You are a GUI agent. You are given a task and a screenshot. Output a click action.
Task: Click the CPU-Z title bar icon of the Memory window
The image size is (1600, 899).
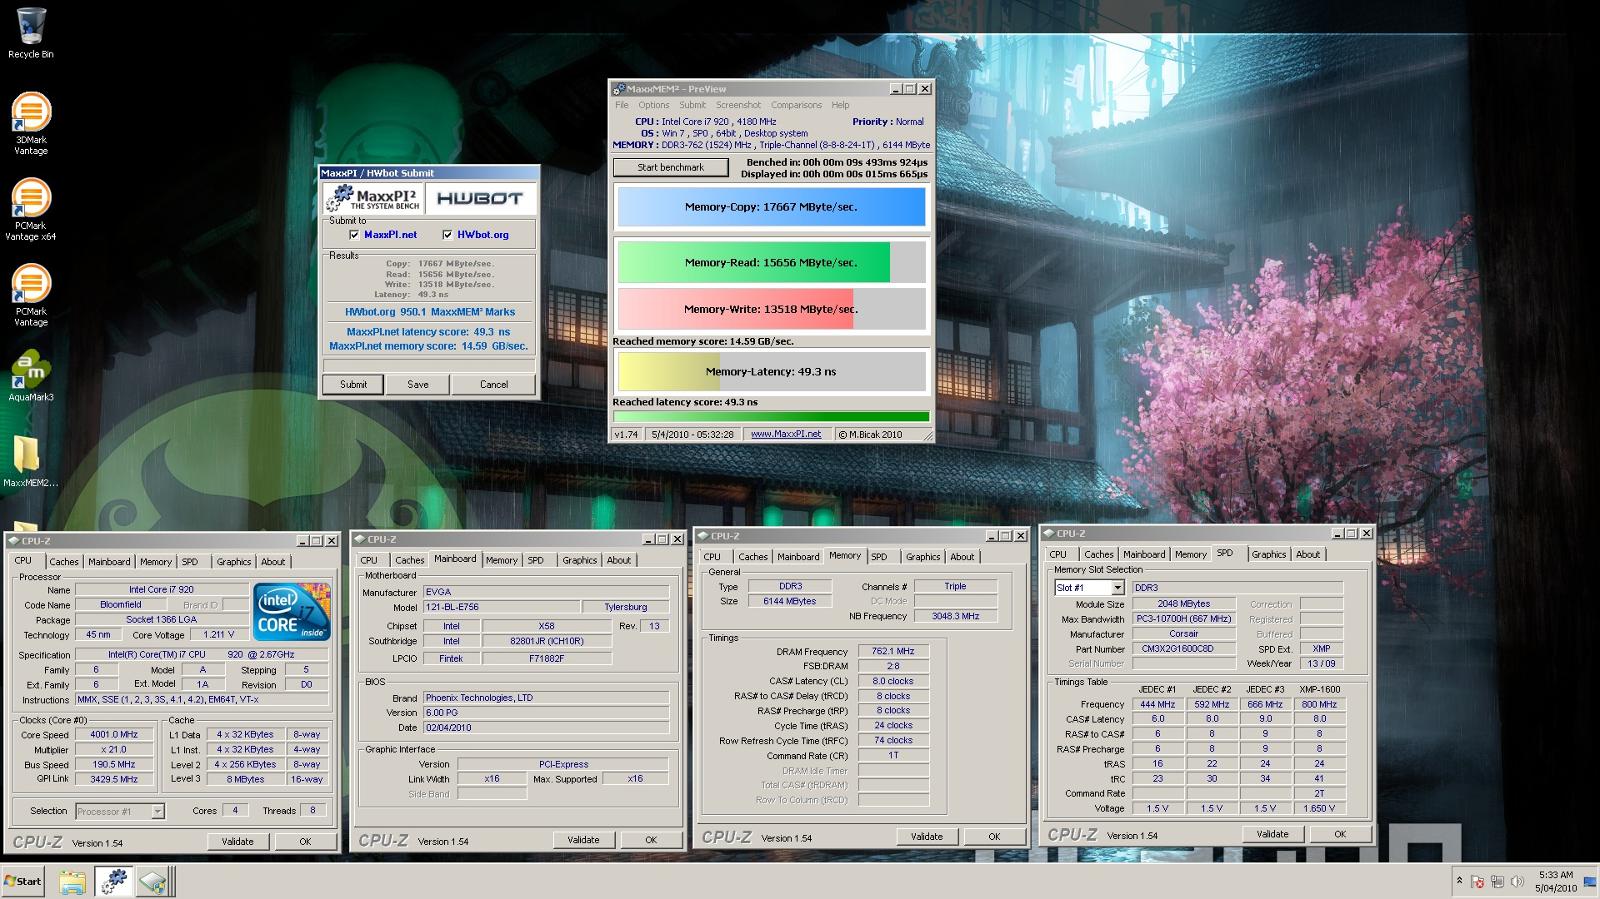(x=703, y=536)
